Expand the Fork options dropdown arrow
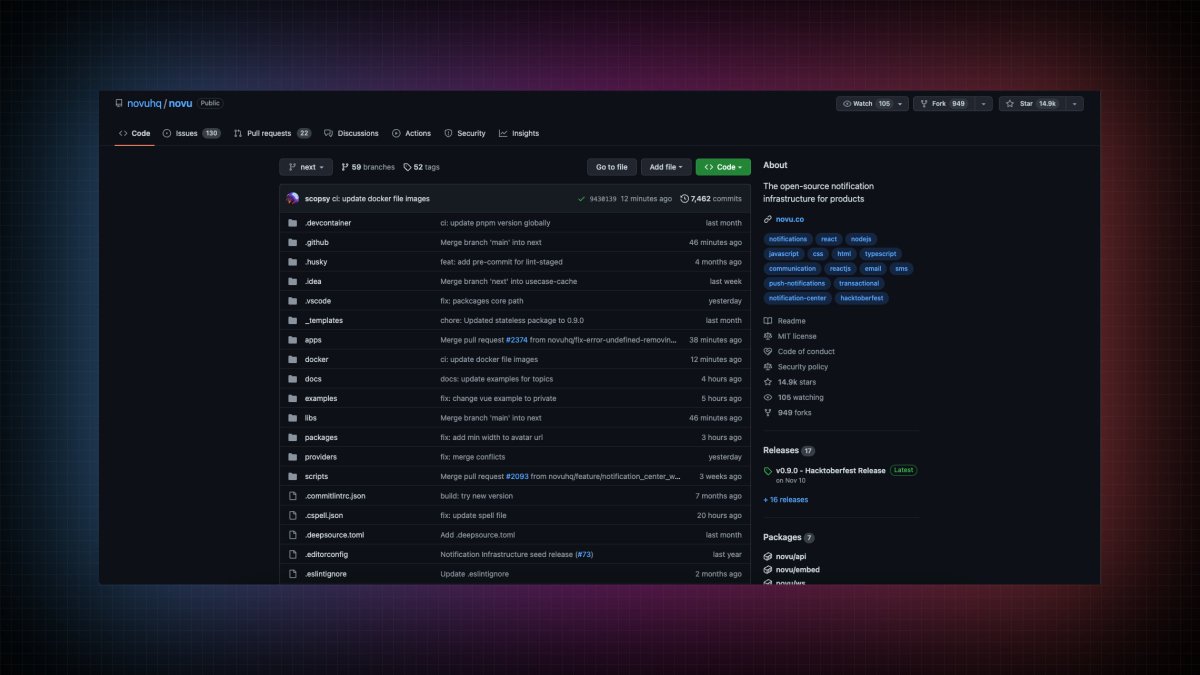 (x=985, y=104)
